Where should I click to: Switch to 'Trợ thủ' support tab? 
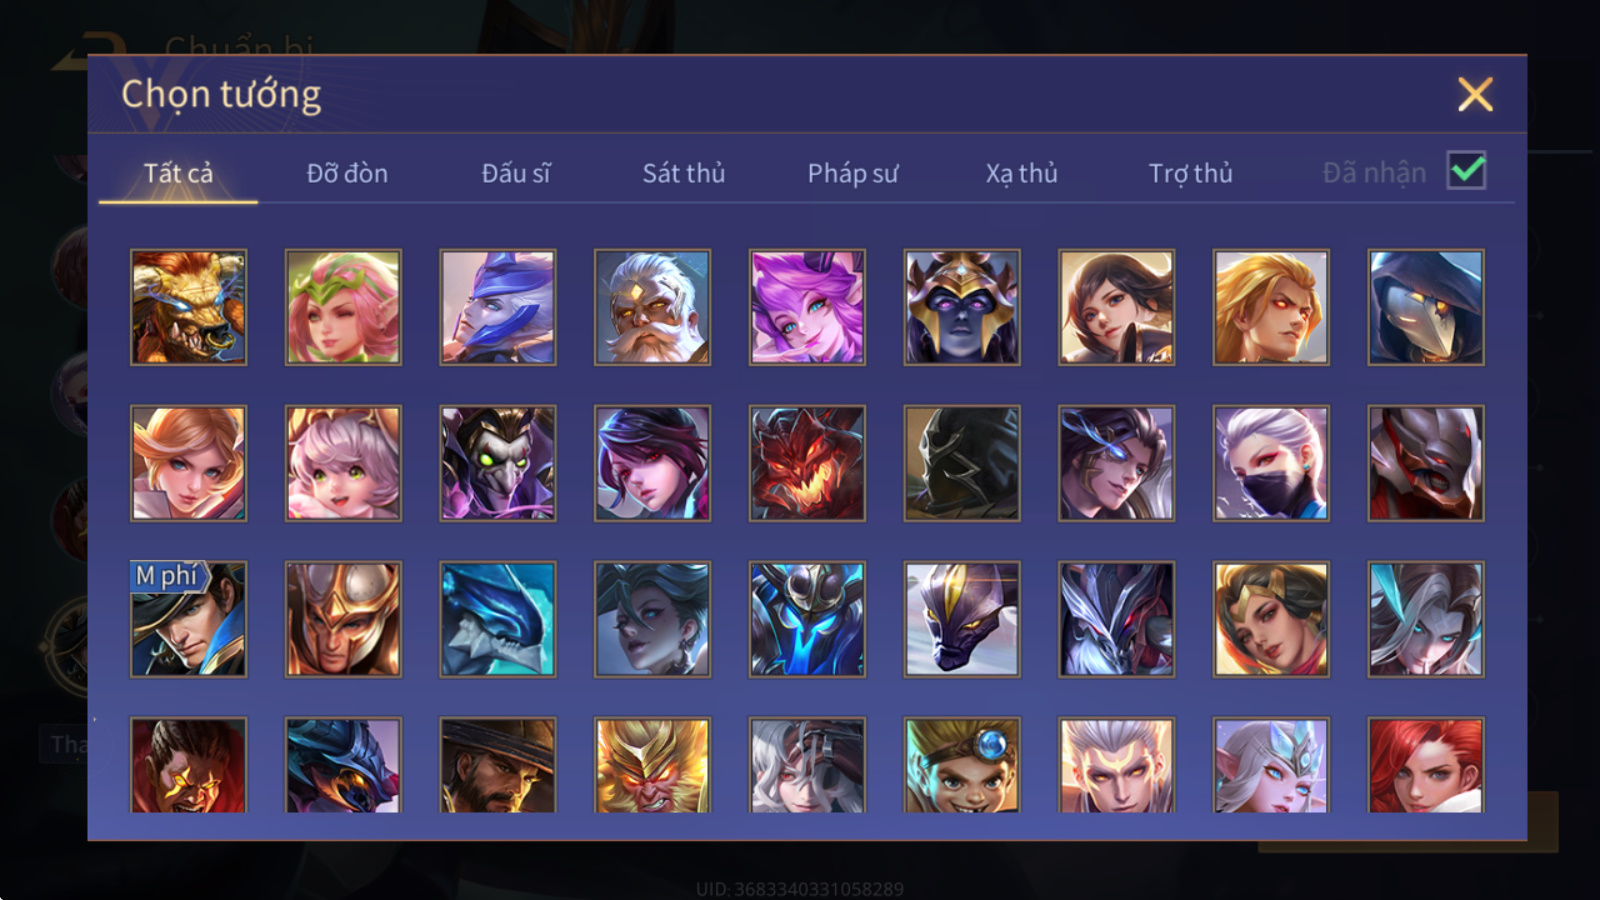click(x=1190, y=173)
